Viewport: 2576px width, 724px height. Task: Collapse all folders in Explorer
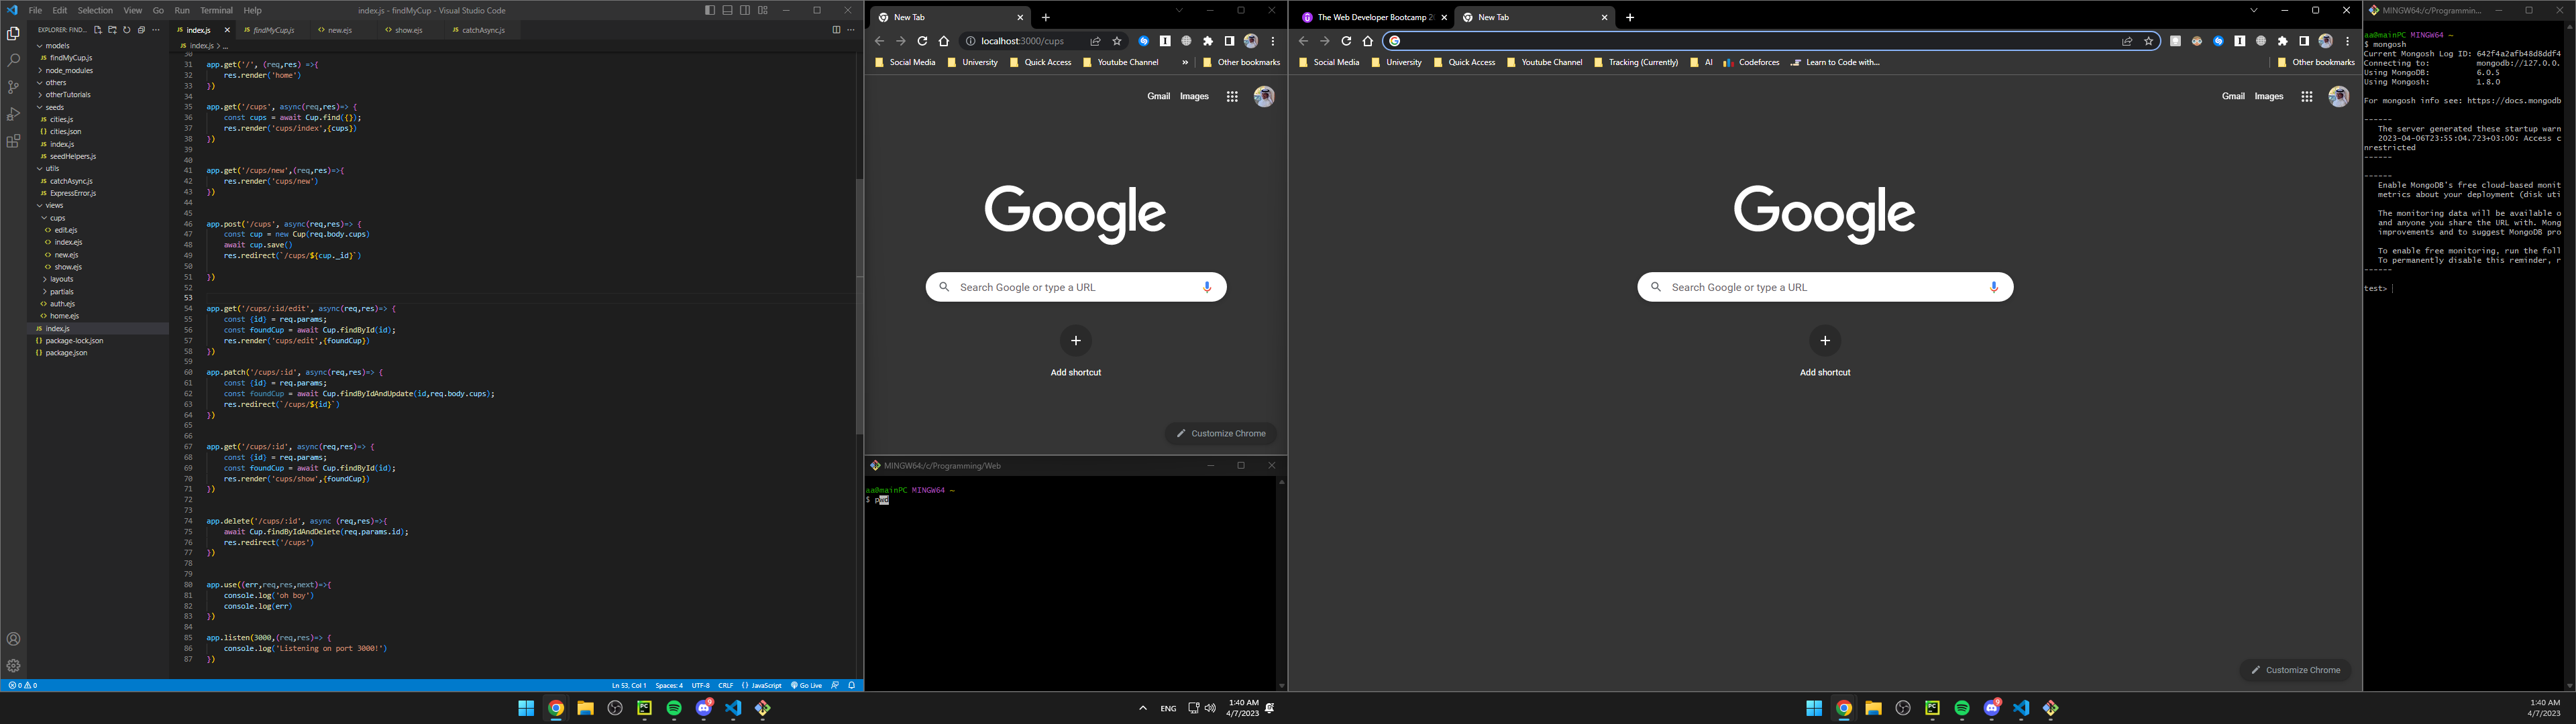[141, 30]
